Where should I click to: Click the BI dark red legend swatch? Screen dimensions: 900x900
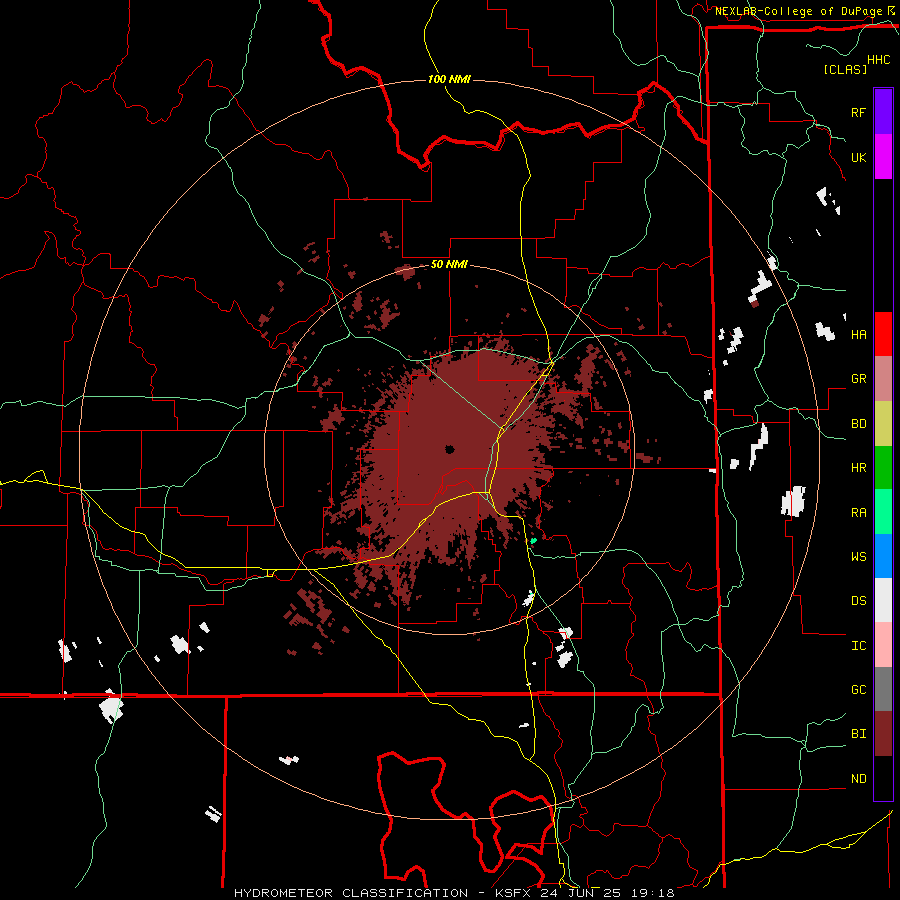tap(883, 734)
